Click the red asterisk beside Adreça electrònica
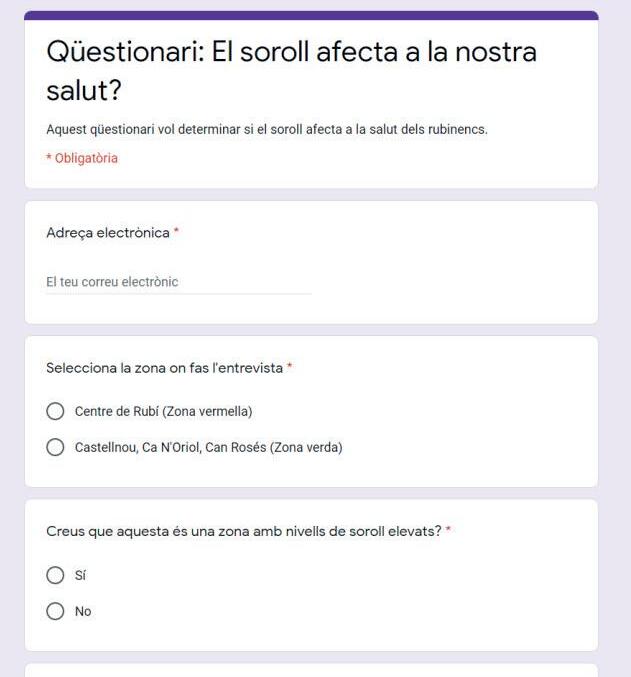Screen dimensions: 631x677 [177, 232]
